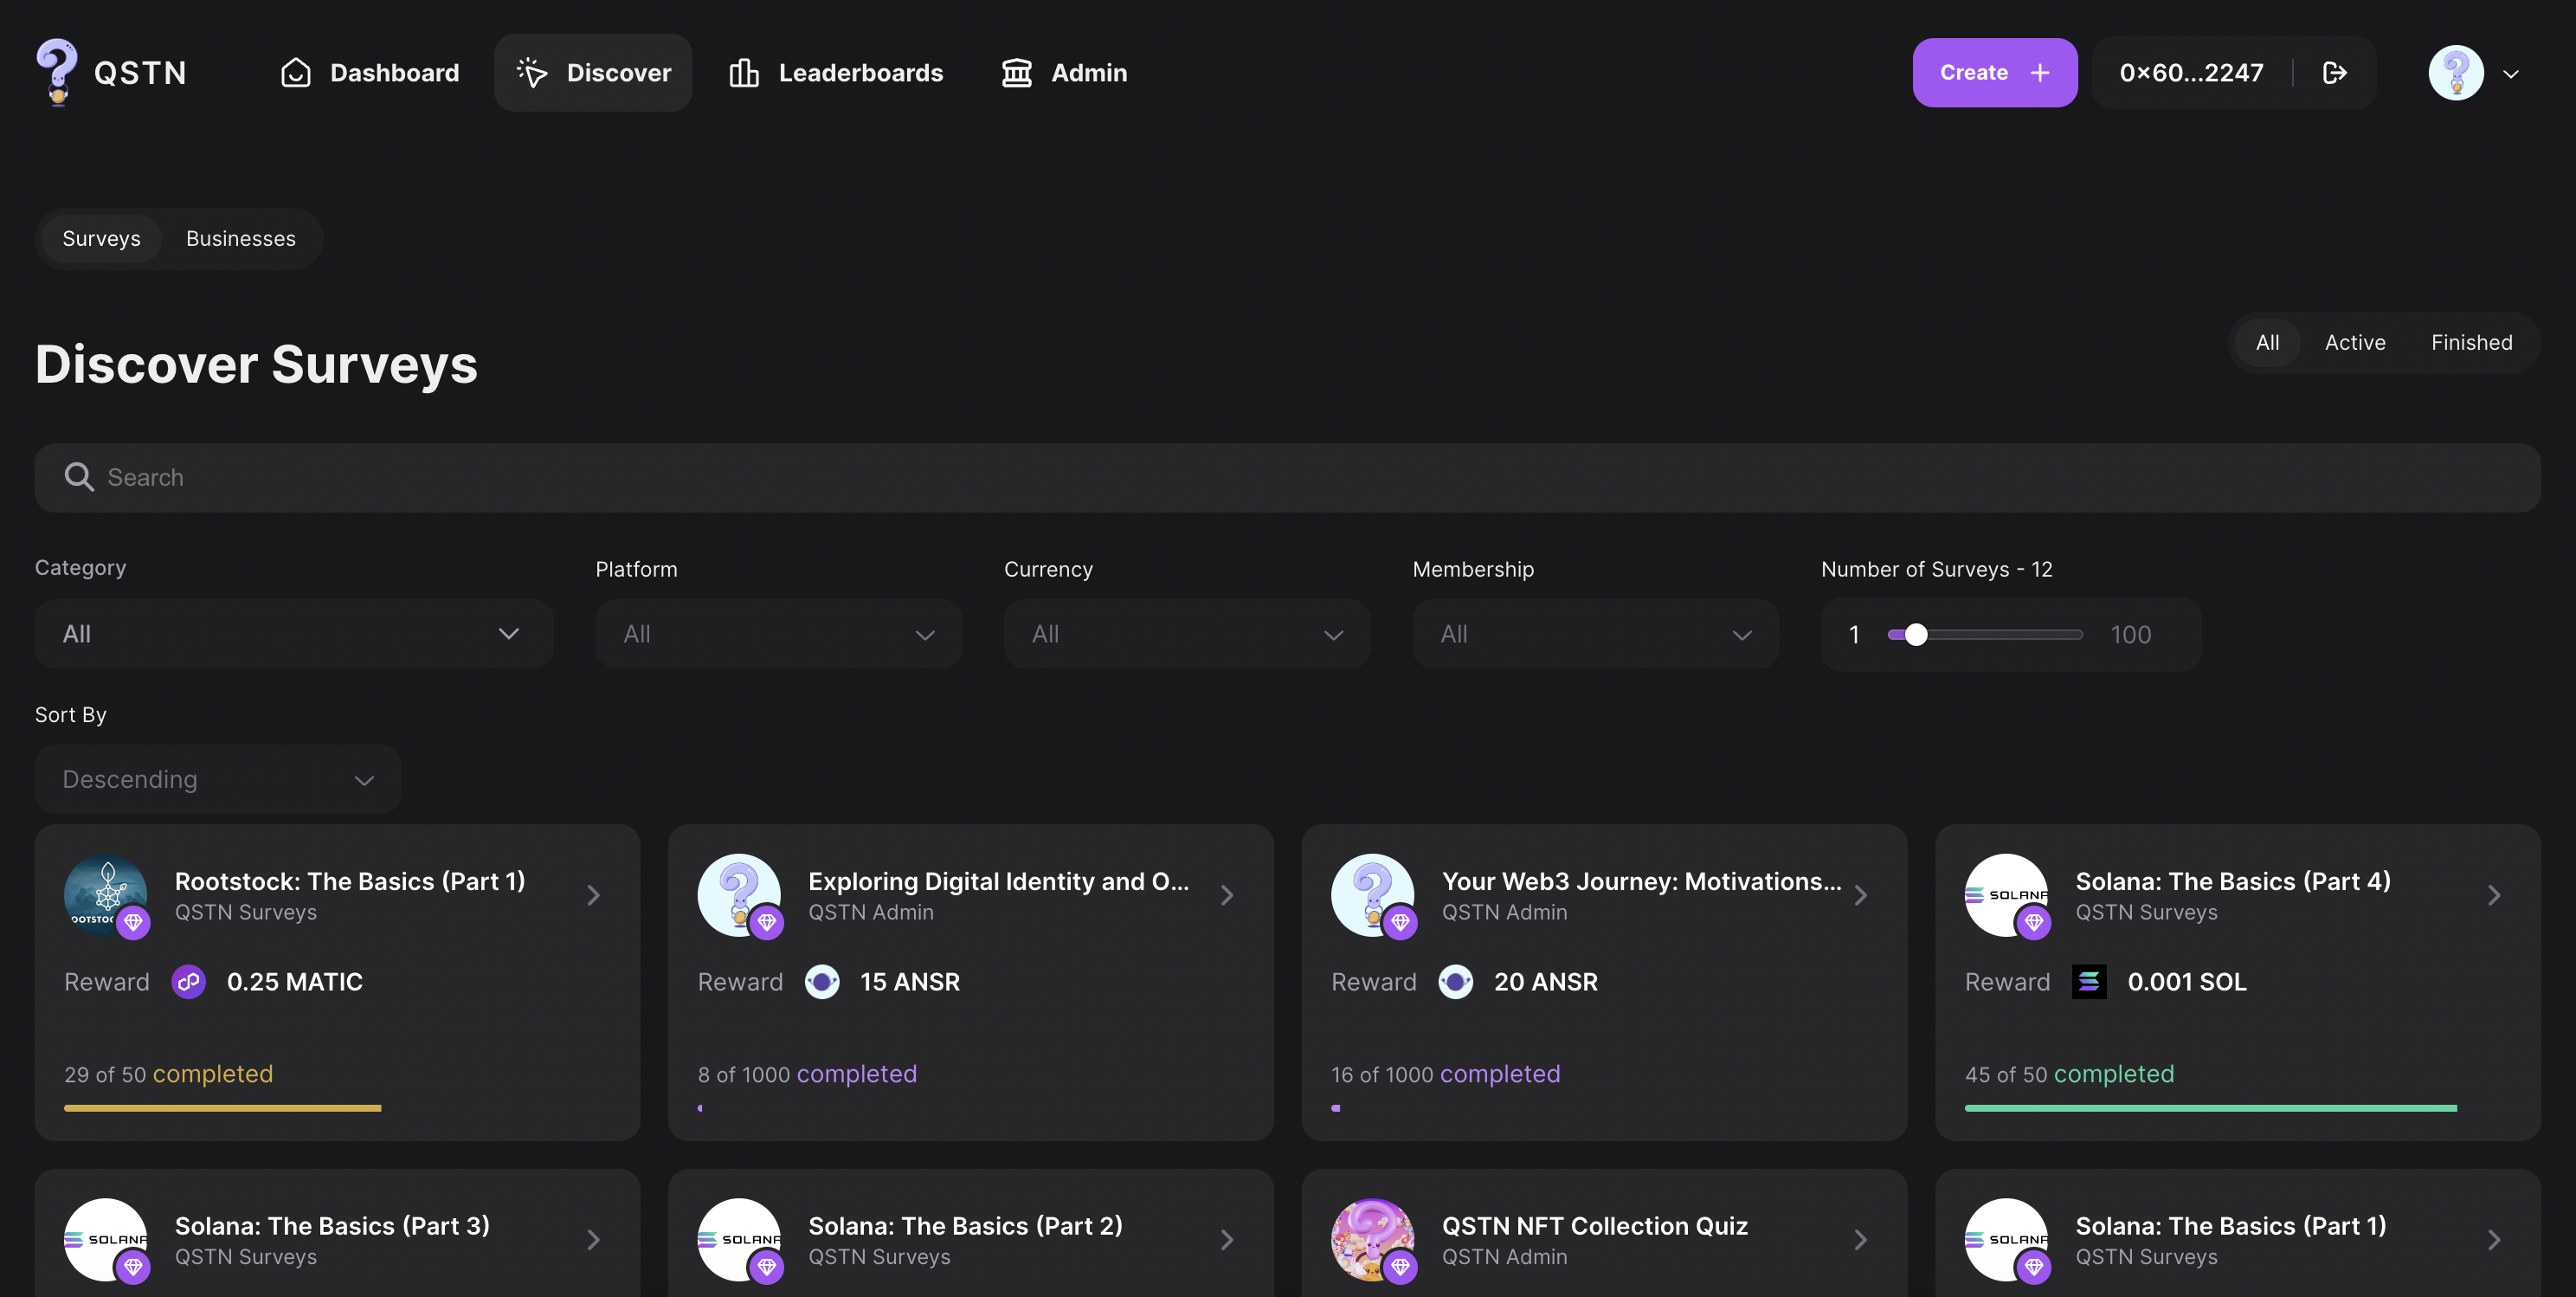Click the logout icon beside wallet address
This screenshot has height=1297, width=2576.
point(2334,73)
